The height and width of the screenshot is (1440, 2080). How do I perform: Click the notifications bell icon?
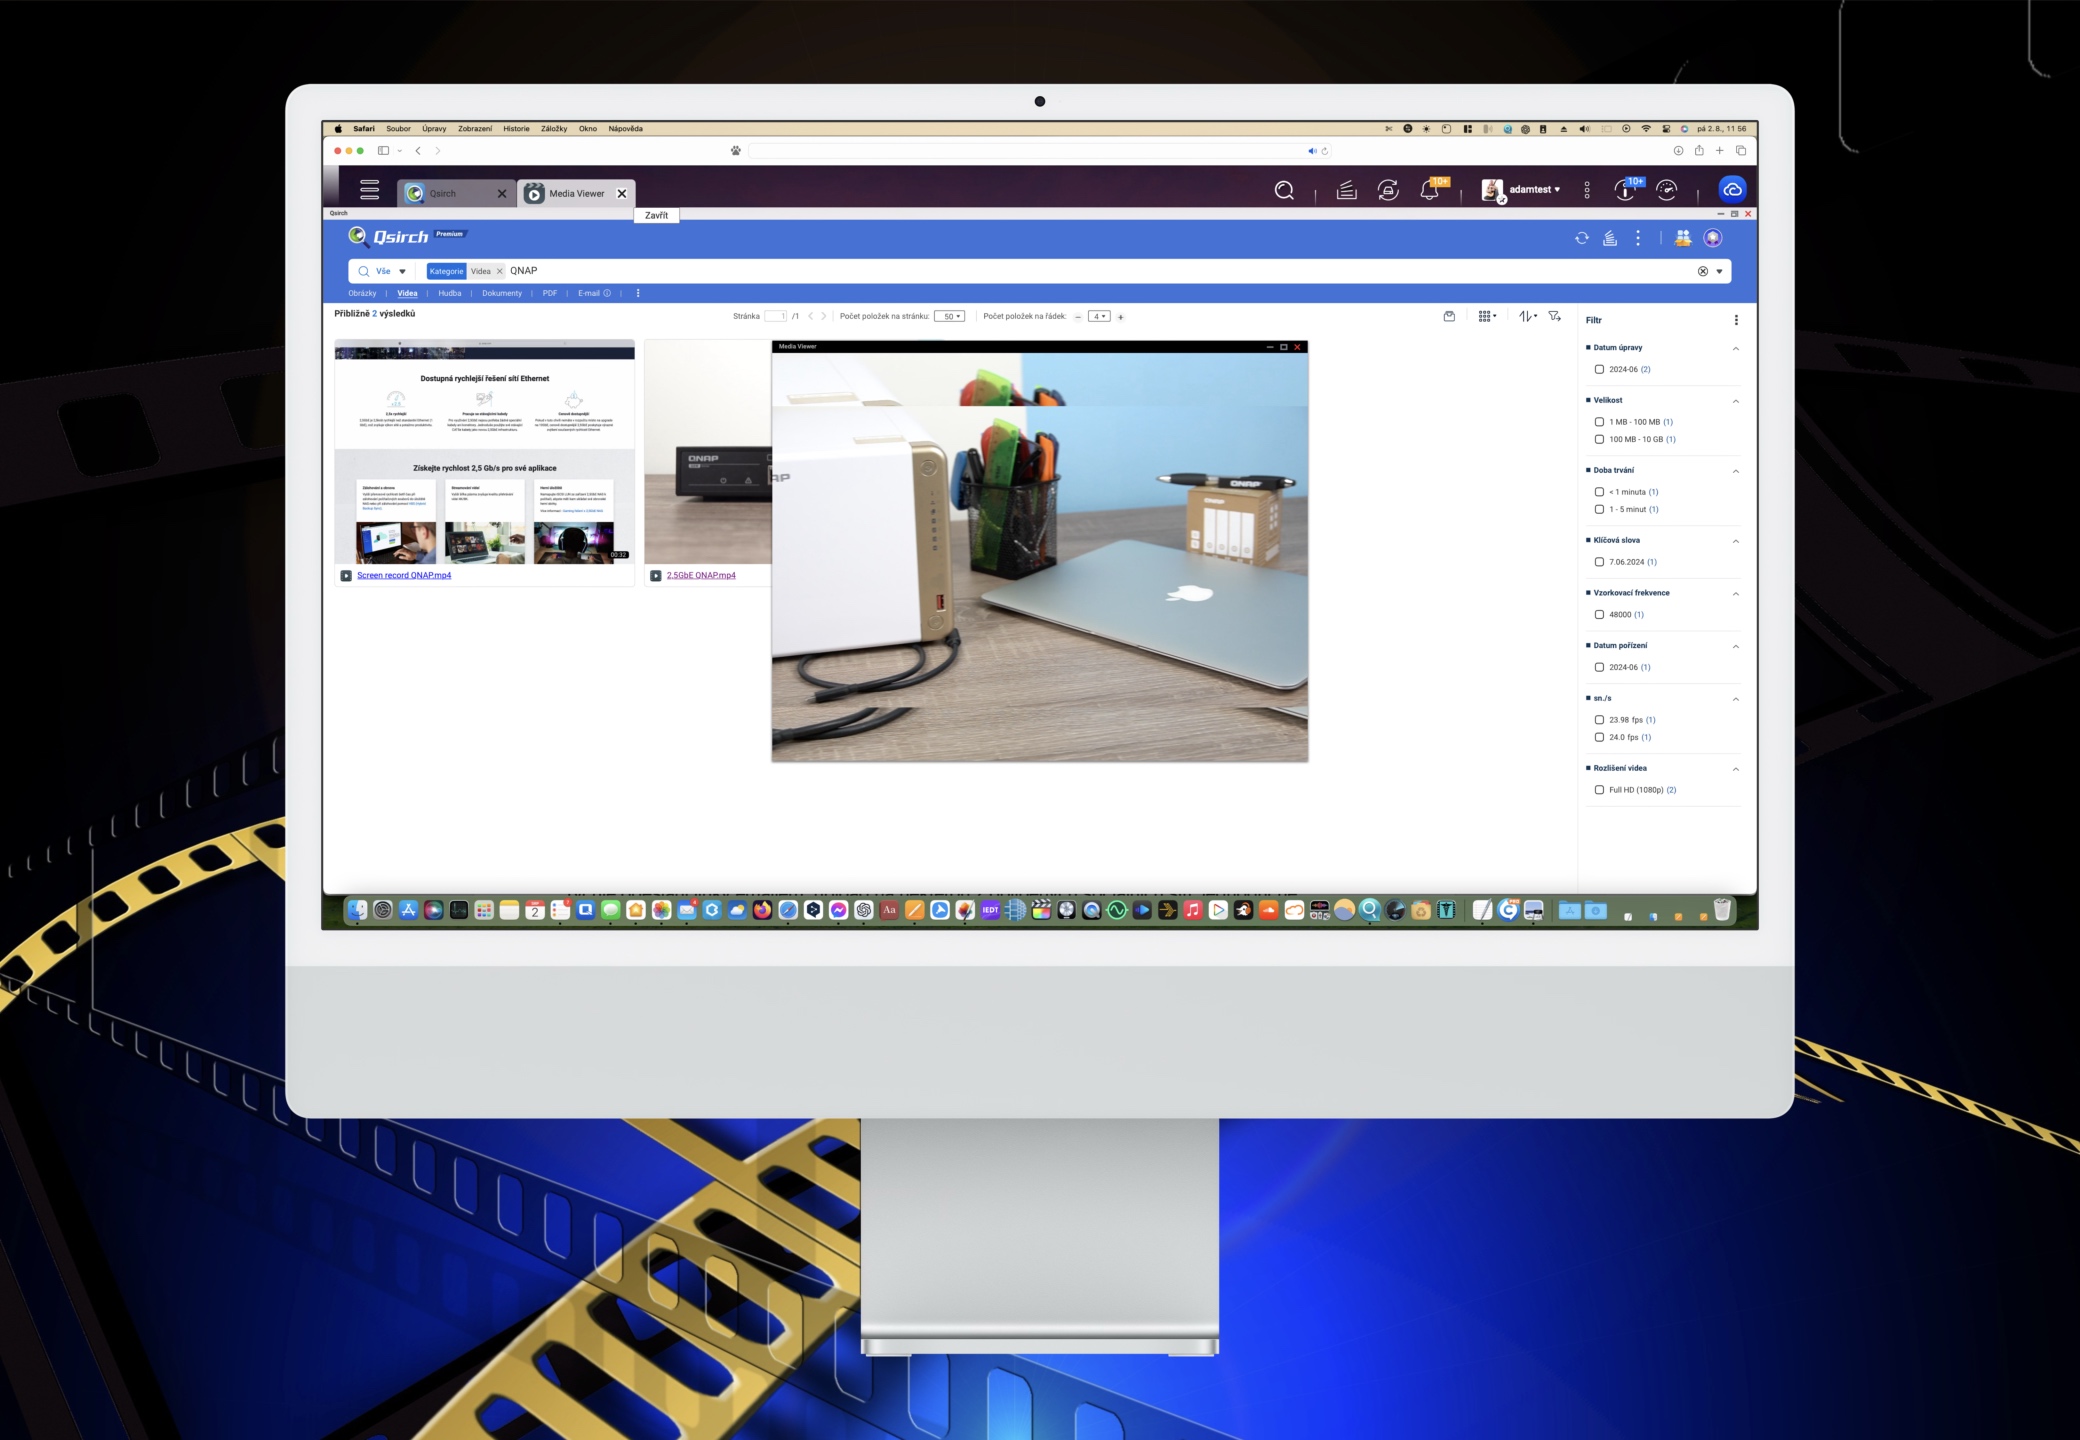pyautogui.click(x=1429, y=190)
